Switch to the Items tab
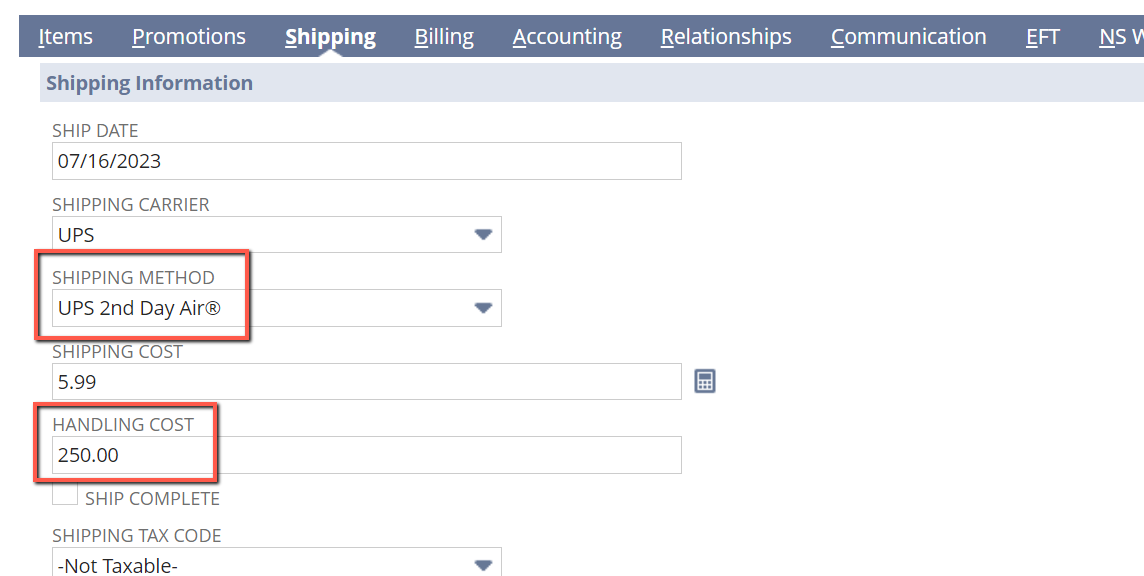This screenshot has width=1144, height=576. pos(64,36)
